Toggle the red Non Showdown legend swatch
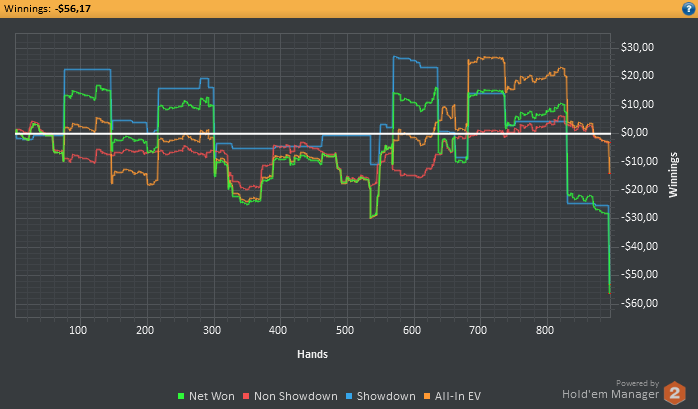This screenshot has width=698, height=409. pos(246,396)
